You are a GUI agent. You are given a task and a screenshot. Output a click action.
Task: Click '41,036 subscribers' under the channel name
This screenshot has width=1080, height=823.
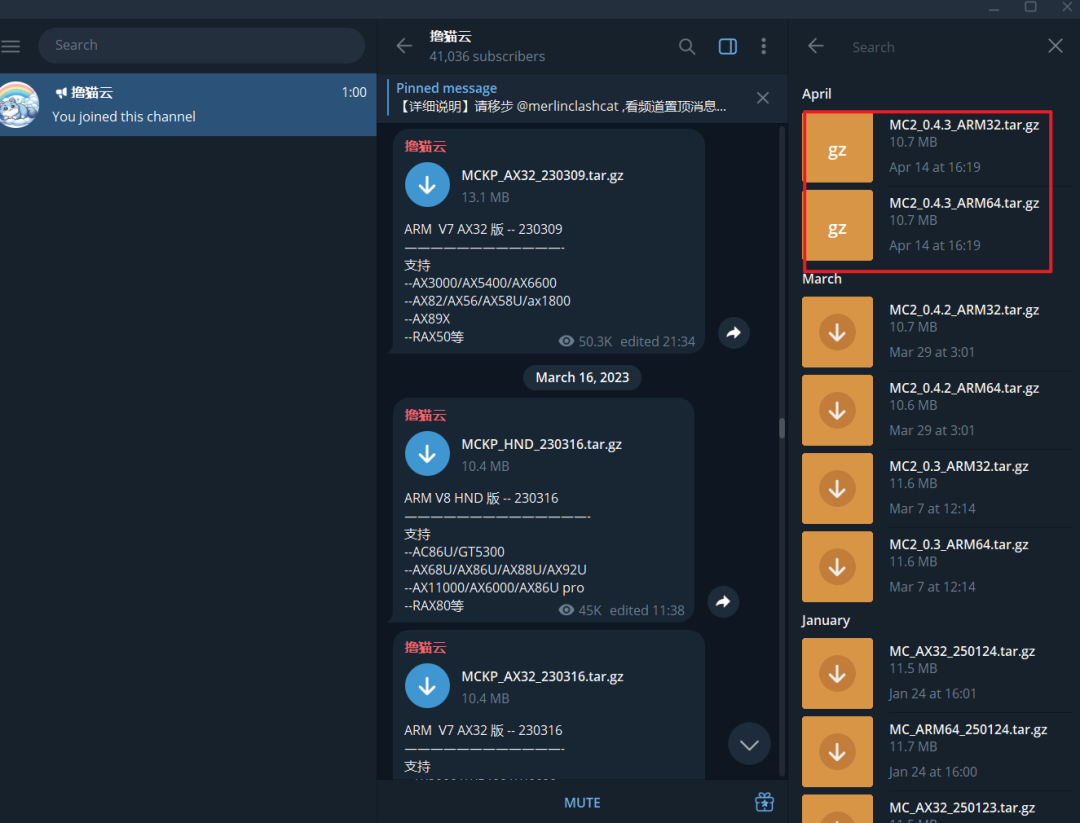[487, 56]
